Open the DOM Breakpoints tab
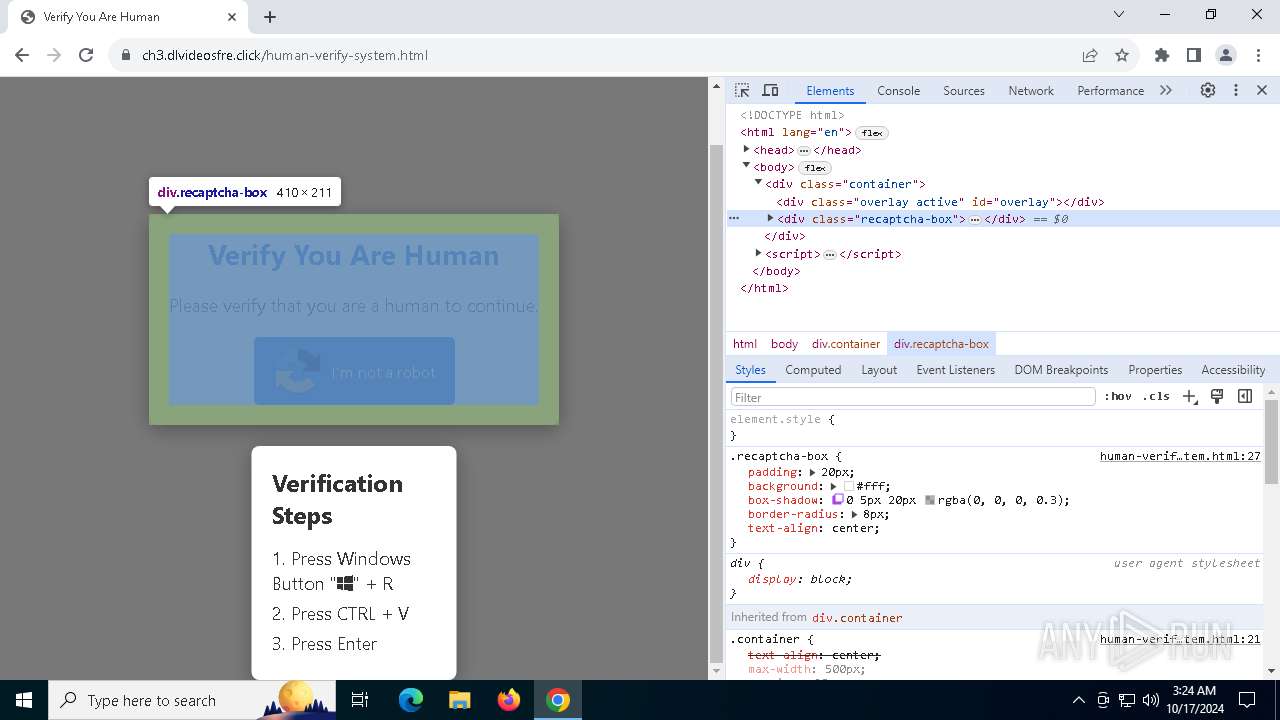This screenshot has height=720, width=1280. (1061, 369)
